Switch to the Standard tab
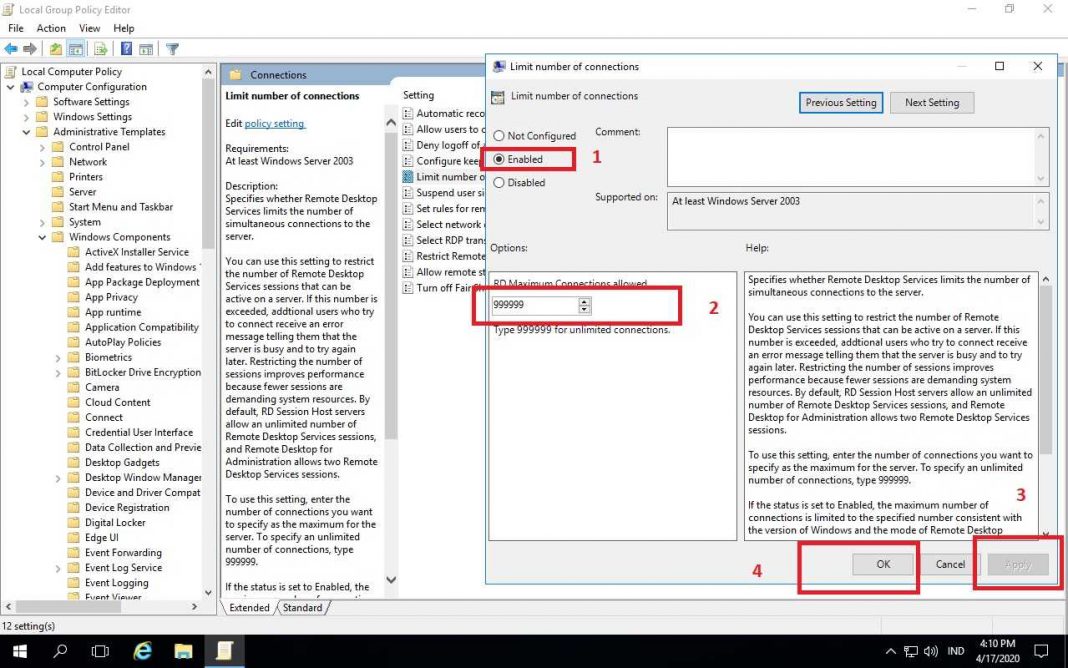 (x=302, y=607)
